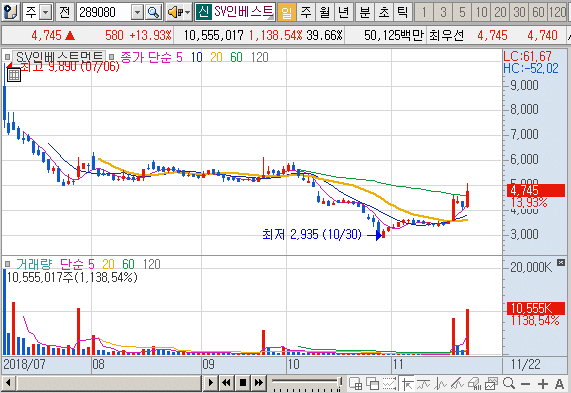Click the gray 120 price moving average label
571x393 pixels.
(x=260, y=57)
